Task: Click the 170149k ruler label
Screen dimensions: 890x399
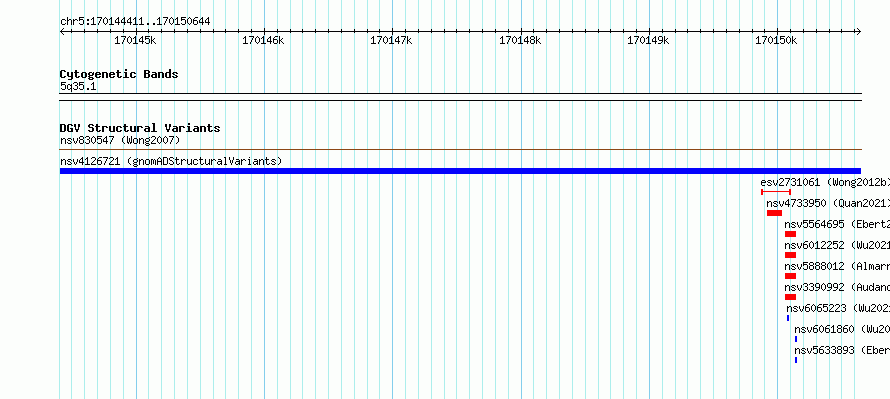Action: [x=648, y=40]
